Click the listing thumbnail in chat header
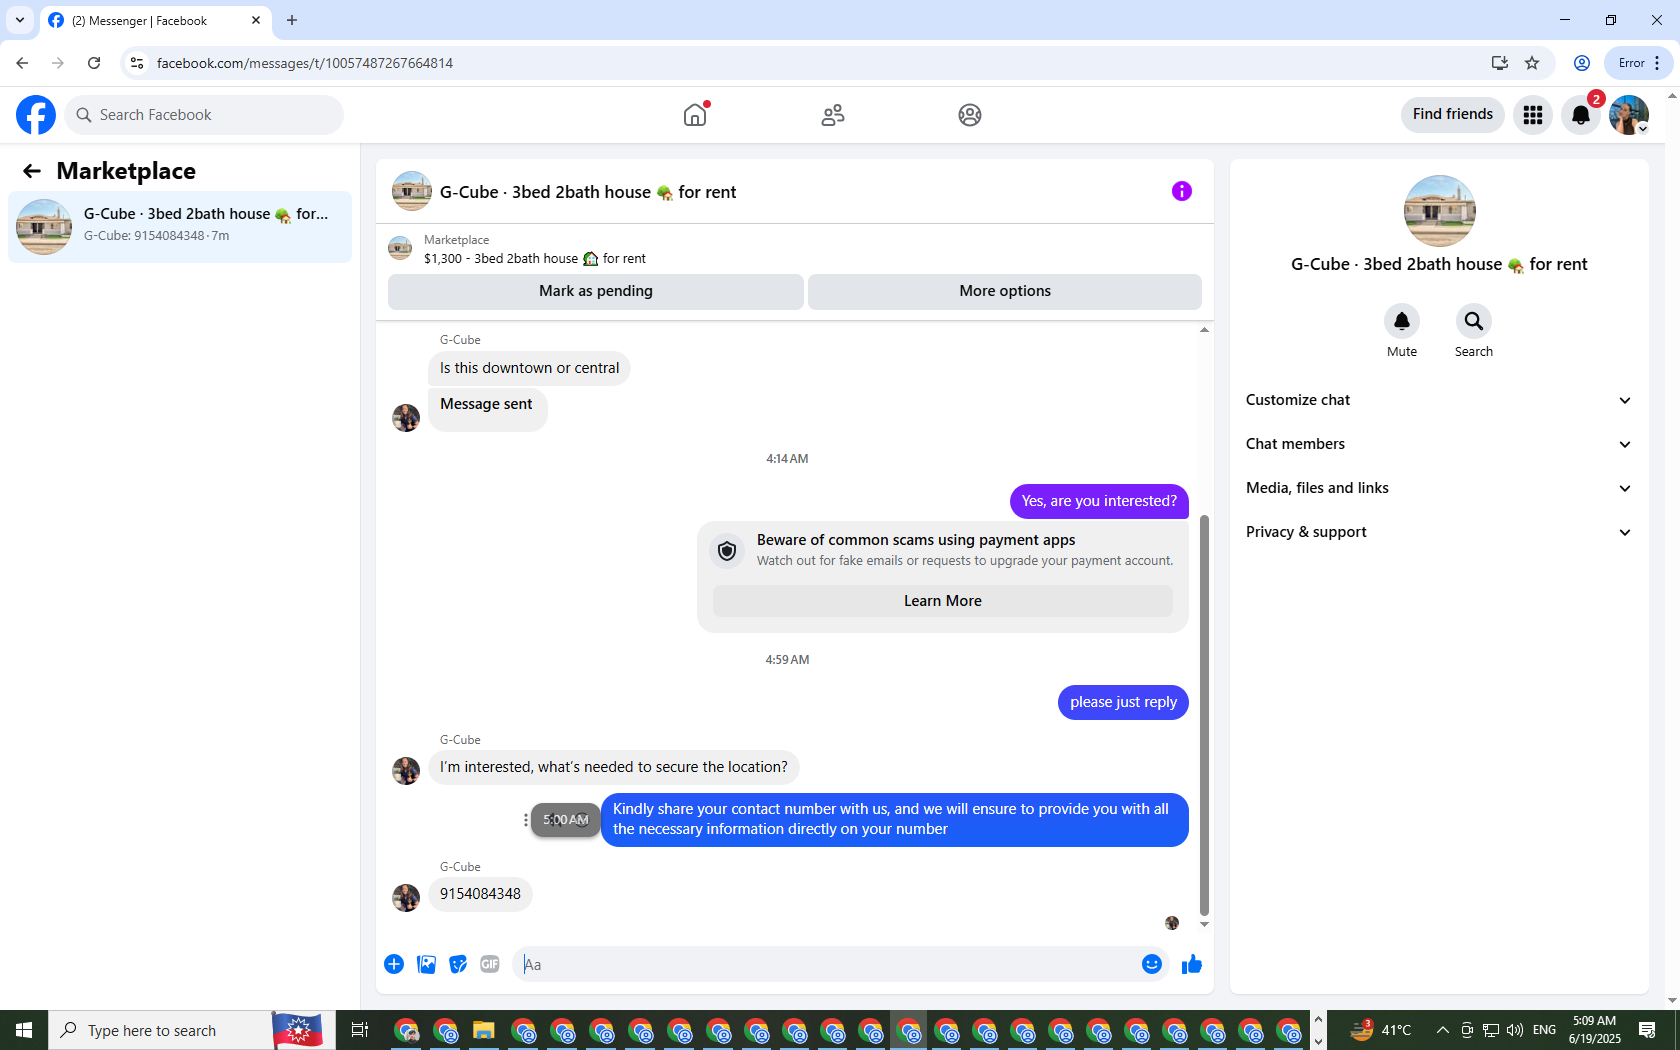Viewport: 1680px width, 1050px height. pyautogui.click(x=412, y=191)
